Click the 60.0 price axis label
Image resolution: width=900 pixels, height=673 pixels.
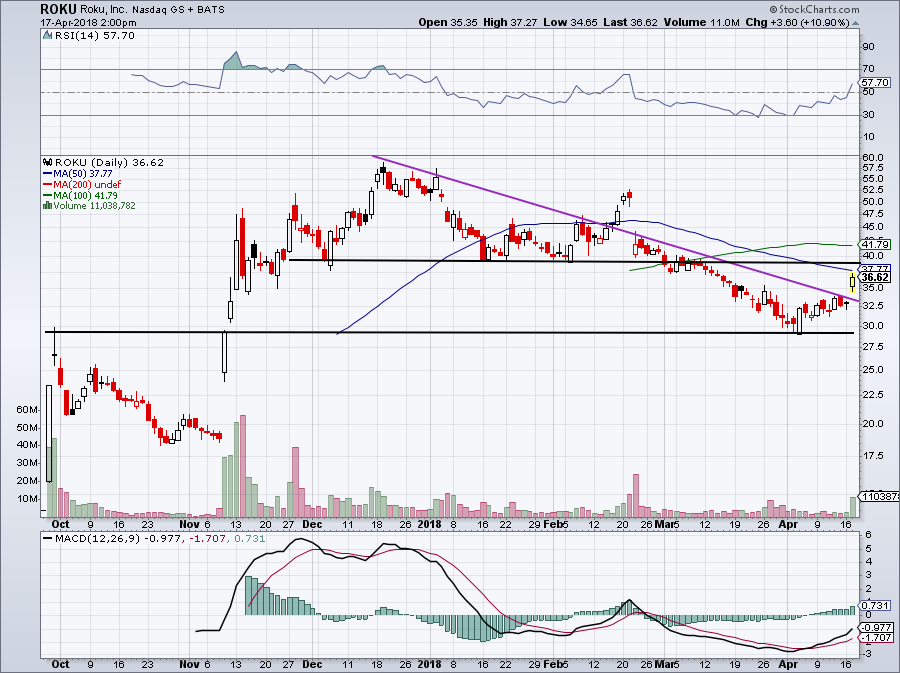point(872,158)
